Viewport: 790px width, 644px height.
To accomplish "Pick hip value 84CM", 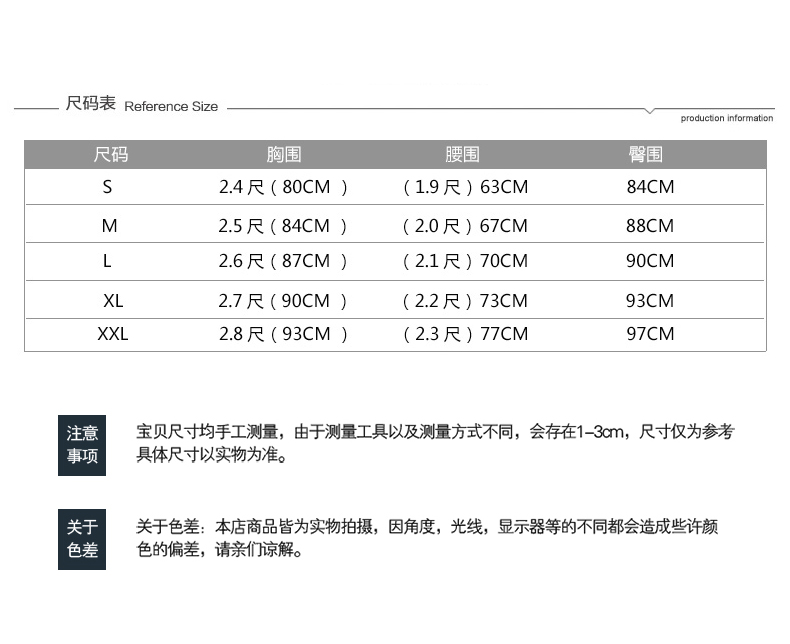I will click(650, 187).
